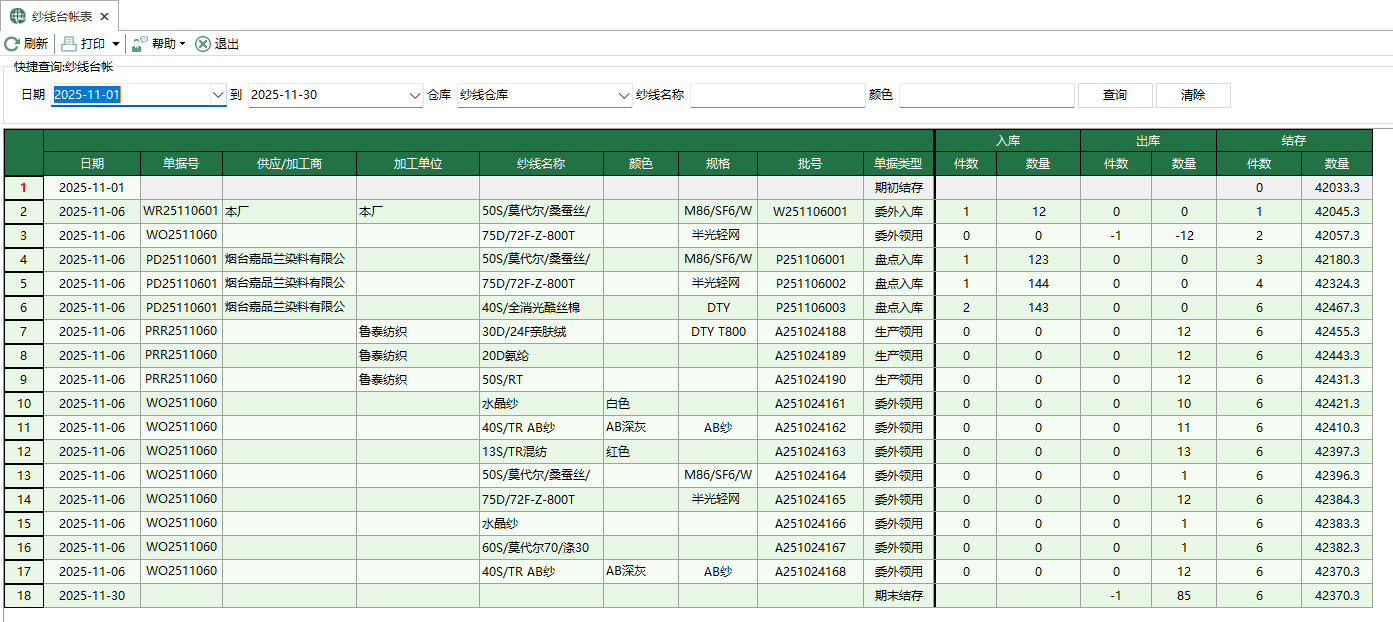Click the 刷新 refresh icon
The width and height of the screenshot is (1393, 622).
(12, 44)
